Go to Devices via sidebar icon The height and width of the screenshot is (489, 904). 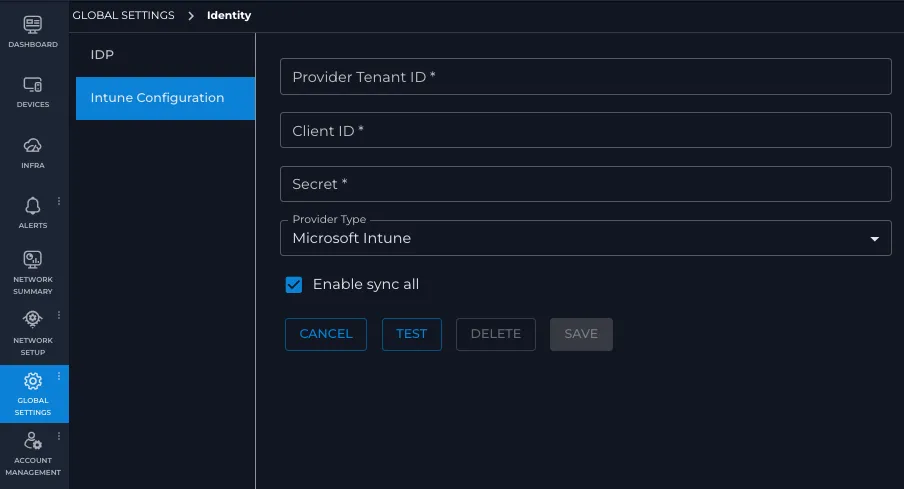pos(32,85)
